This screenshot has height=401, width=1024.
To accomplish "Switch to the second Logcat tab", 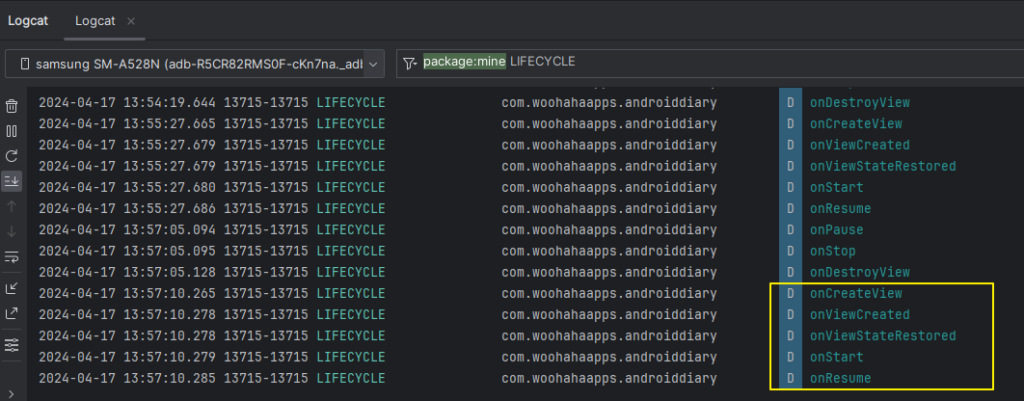I will coord(95,21).
